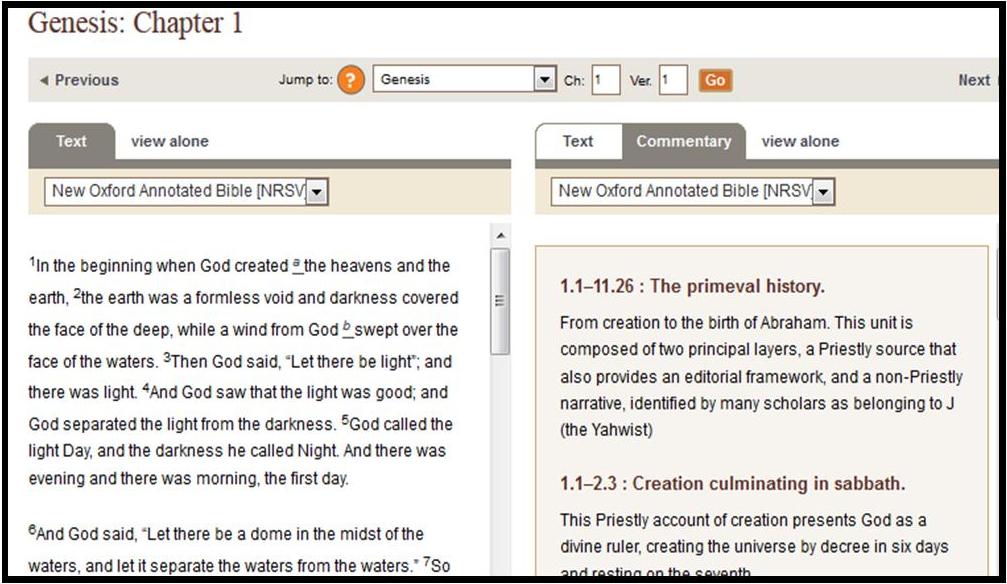Image resolution: width=1007 pixels, height=584 pixels.
Task: Open the left panel Bible version dropdown
Action: coord(186,191)
